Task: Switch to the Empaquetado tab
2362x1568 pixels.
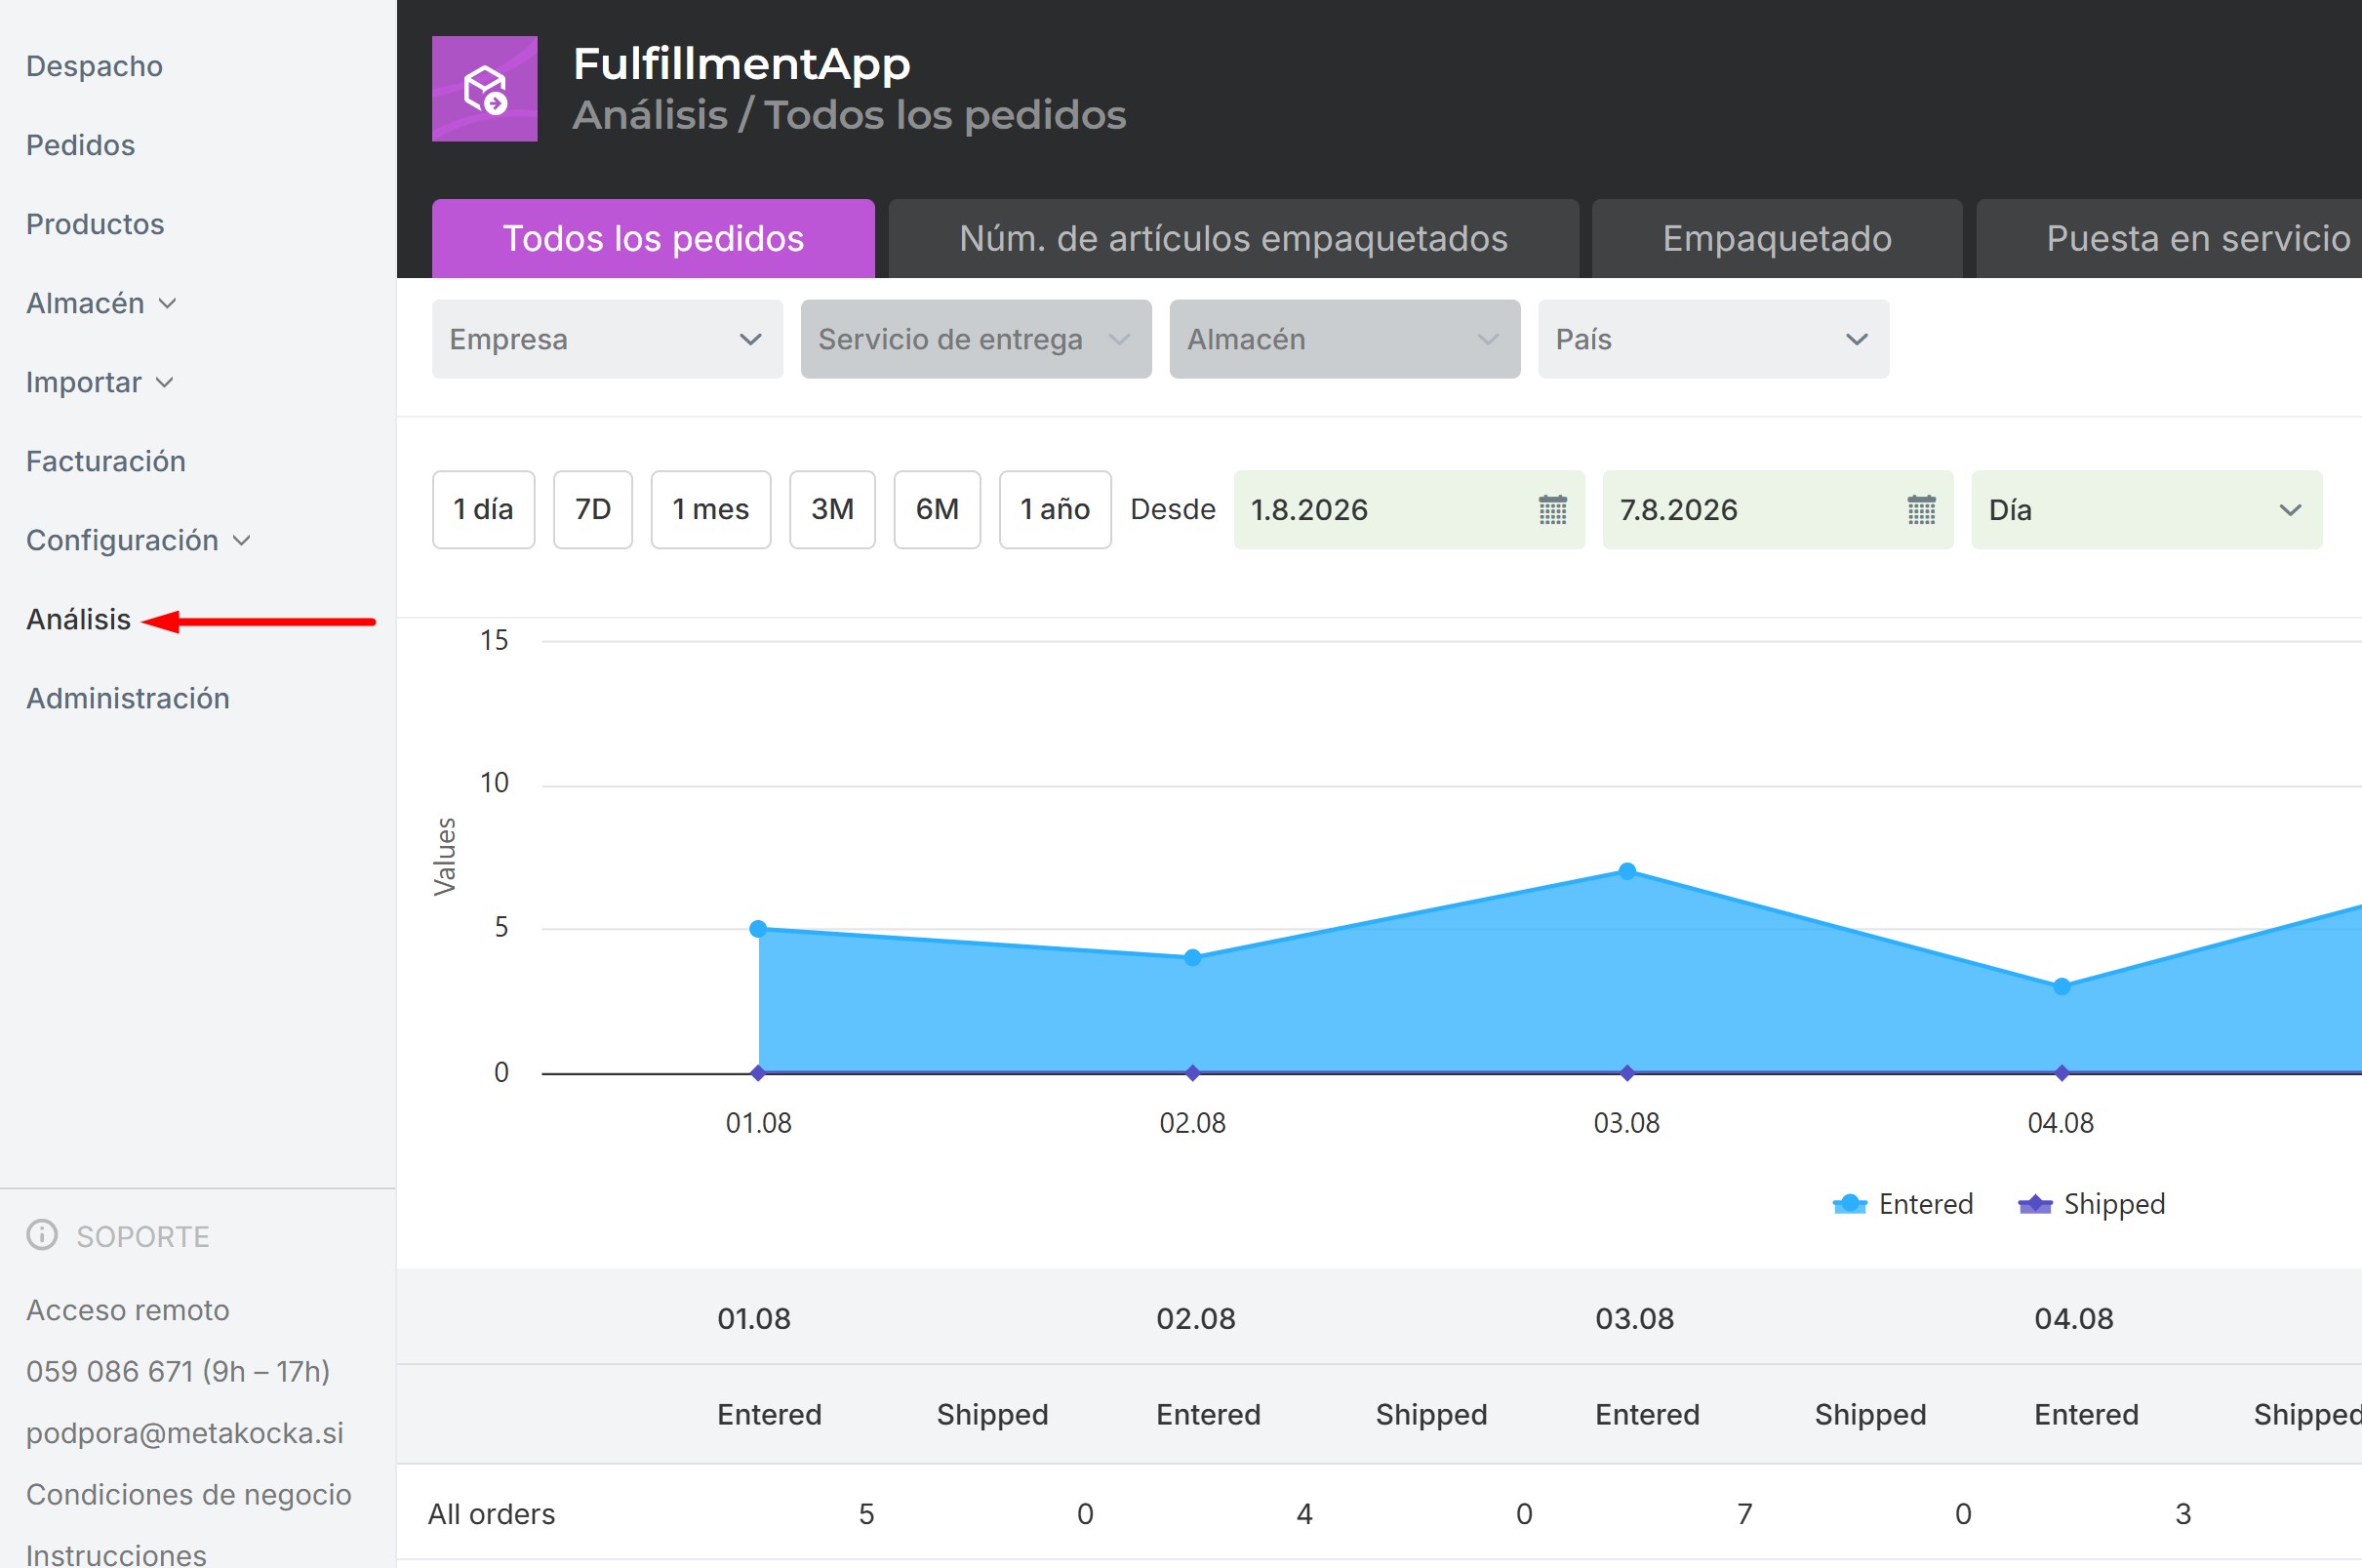Action: 1776,239
